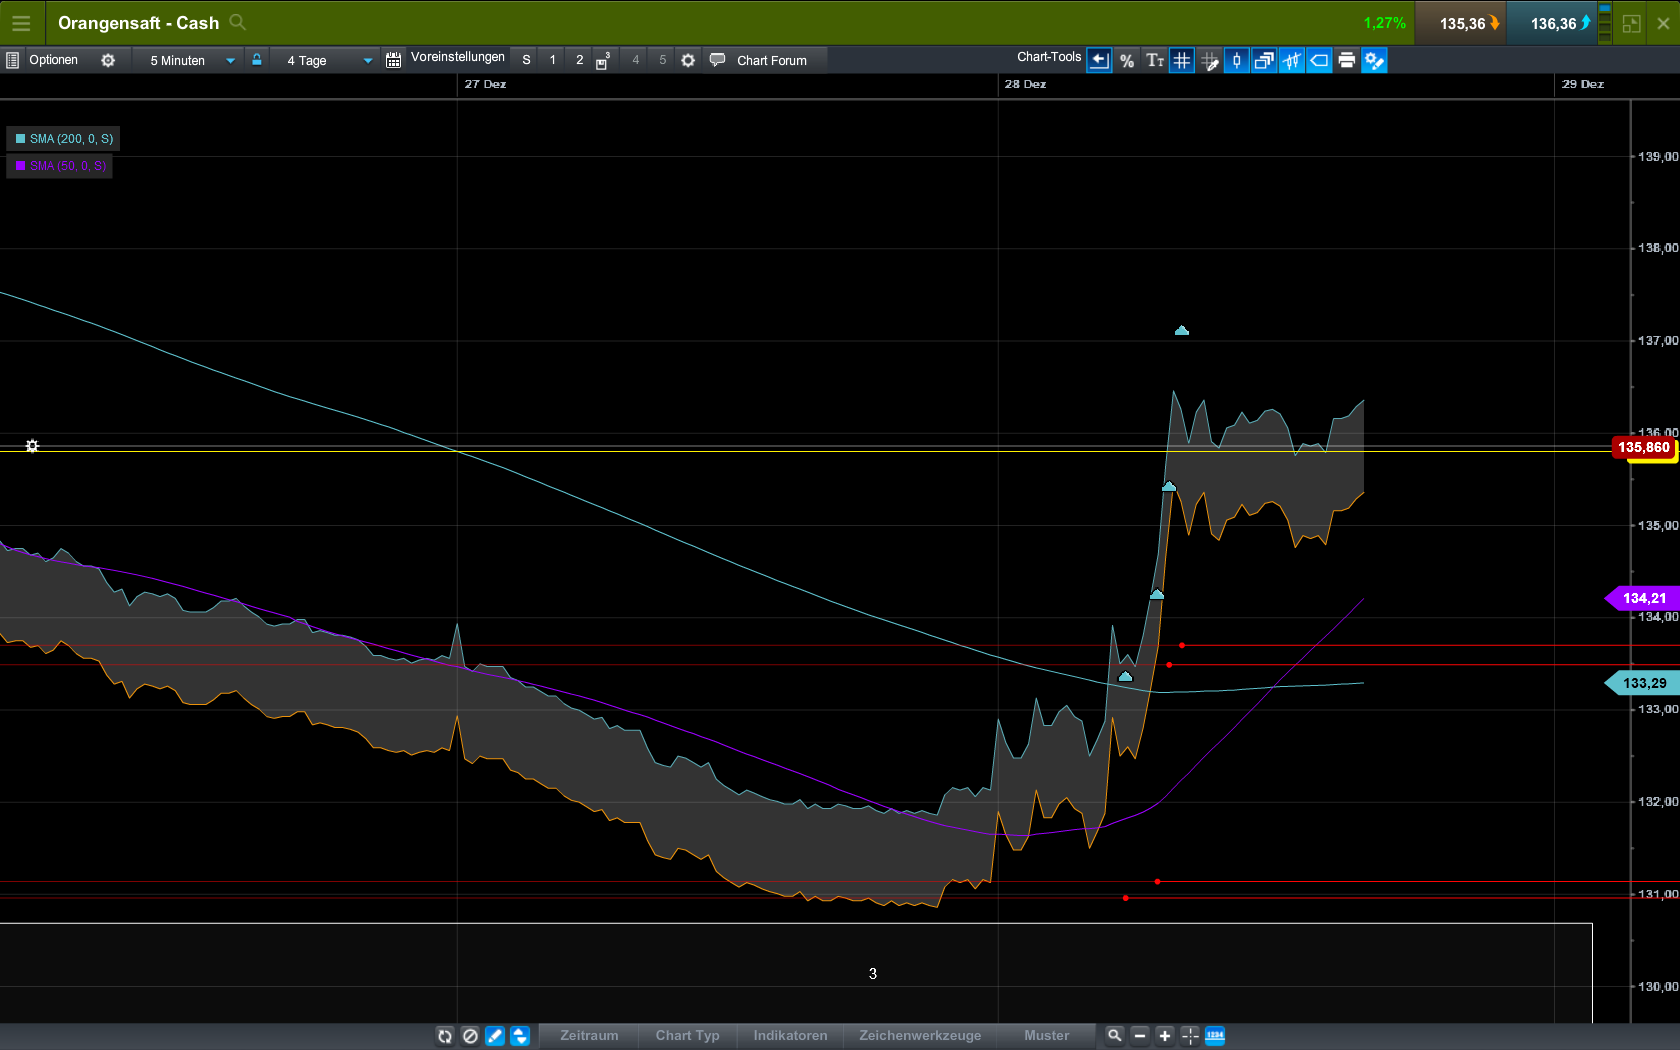Click the percent scale icon
This screenshot has width=1680, height=1050.
click(x=1127, y=61)
